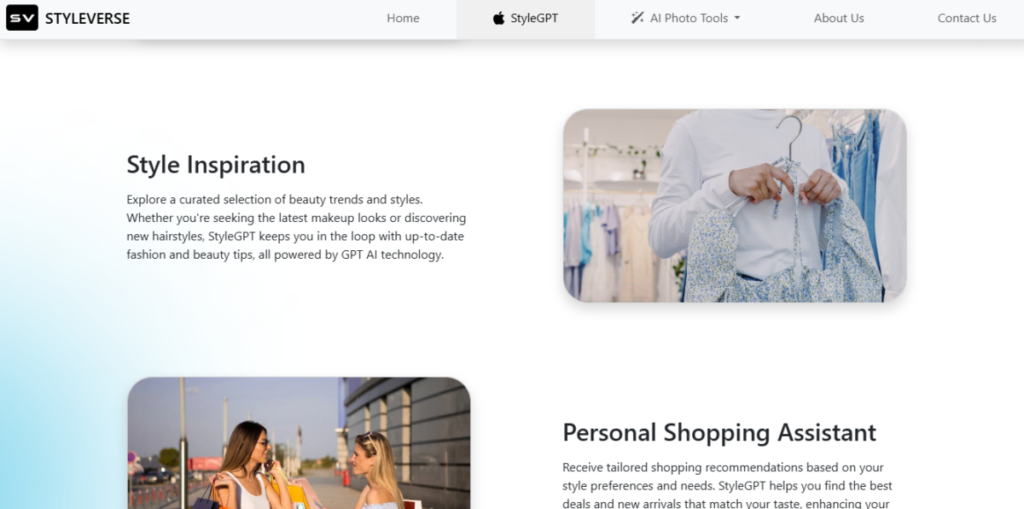1024x509 pixels.
Task: Click the clothing store dress photo
Action: (x=735, y=205)
